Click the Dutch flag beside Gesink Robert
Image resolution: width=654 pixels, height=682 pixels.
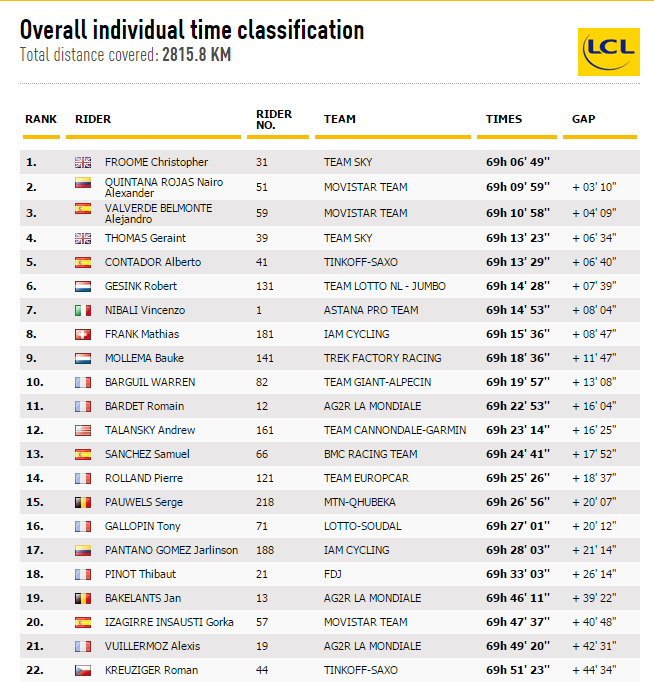[x=83, y=286]
